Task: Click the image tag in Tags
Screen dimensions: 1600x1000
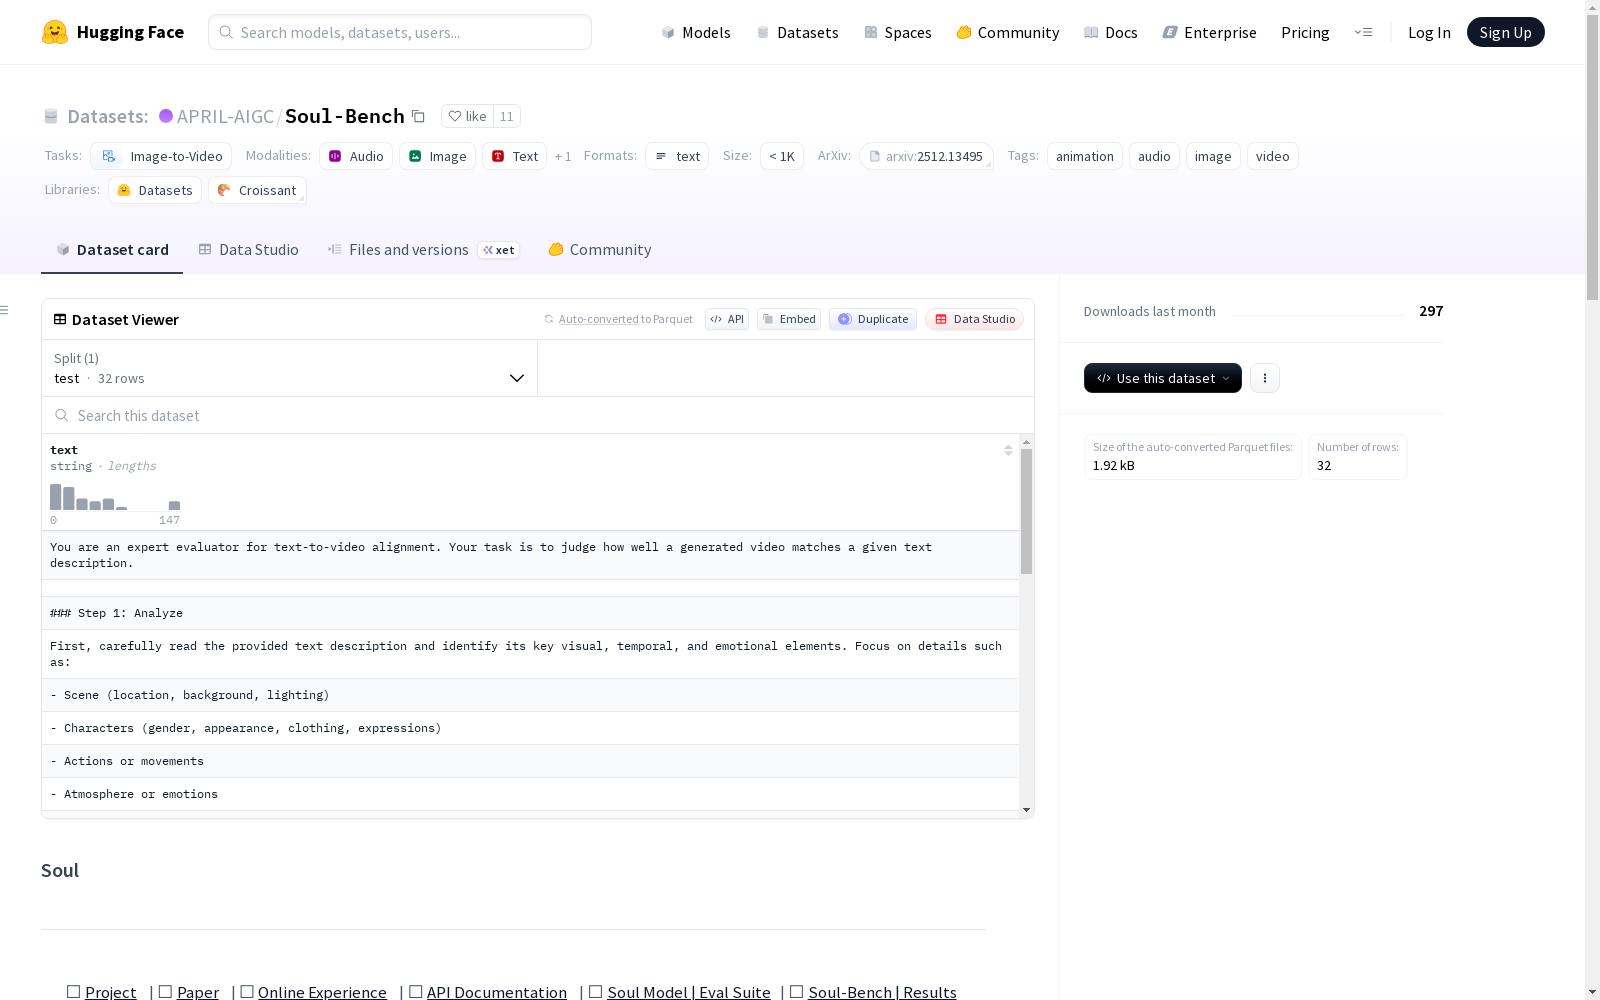Action: click(x=1213, y=156)
